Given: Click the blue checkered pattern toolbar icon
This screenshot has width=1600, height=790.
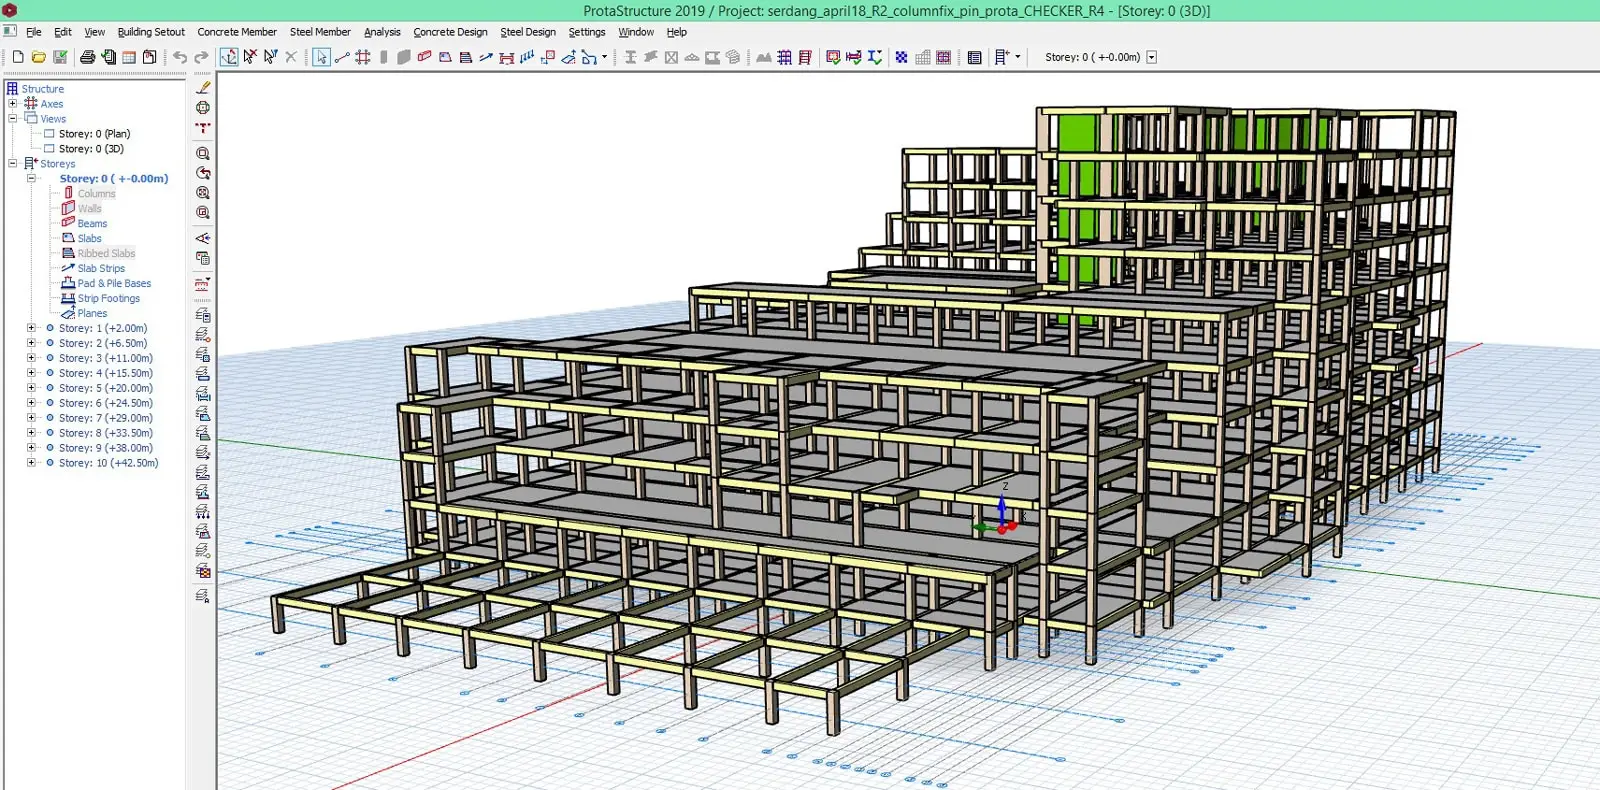Looking at the screenshot, I should (x=901, y=57).
